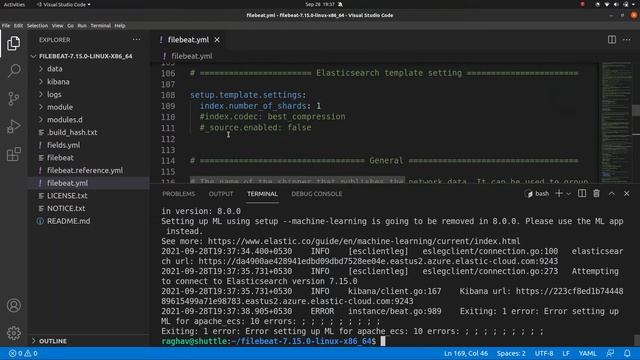Viewport: 640px width, 360px height.
Task: Open filebeat.reference.yml file
Action: [x=89, y=170]
